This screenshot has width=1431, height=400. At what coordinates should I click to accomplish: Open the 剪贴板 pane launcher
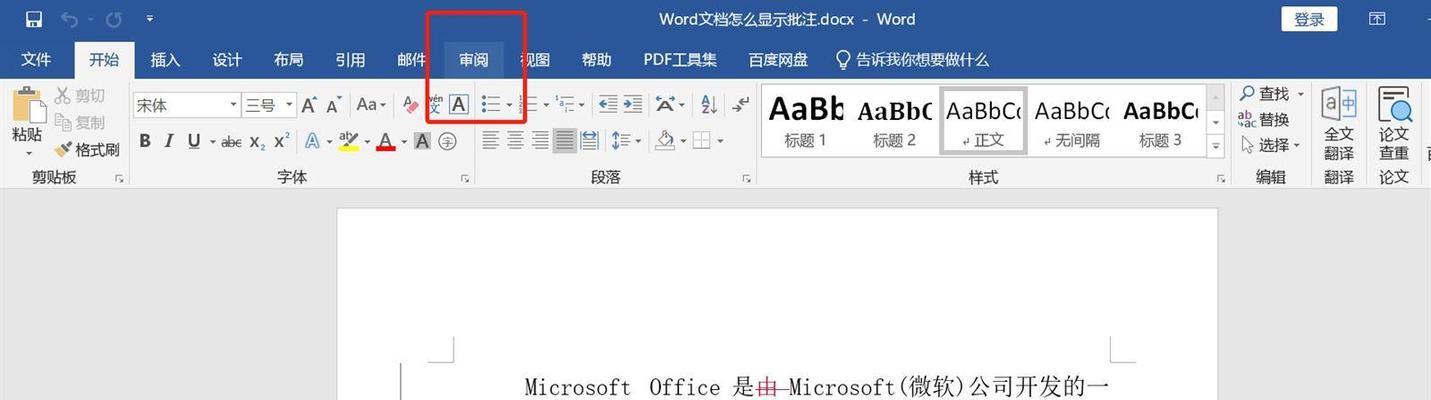(119, 178)
